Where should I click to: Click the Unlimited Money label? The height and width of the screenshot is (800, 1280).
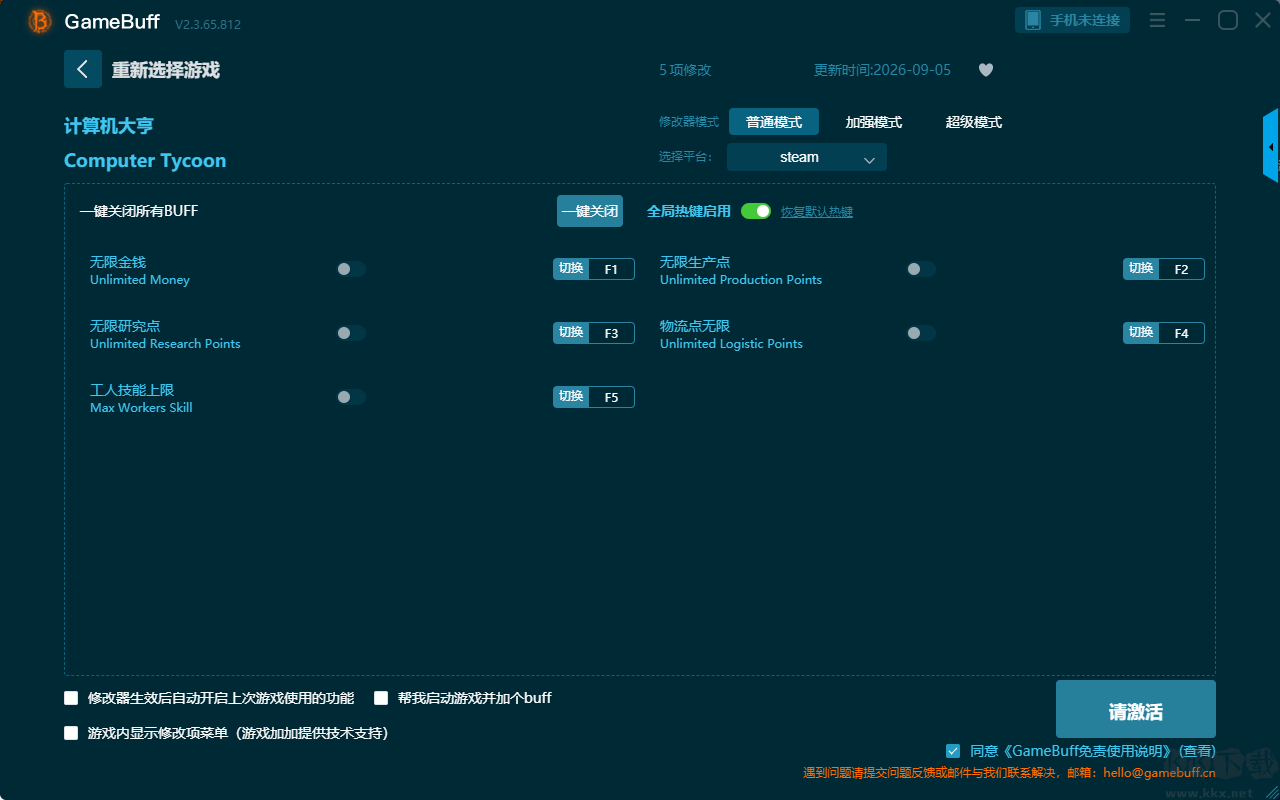(140, 280)
